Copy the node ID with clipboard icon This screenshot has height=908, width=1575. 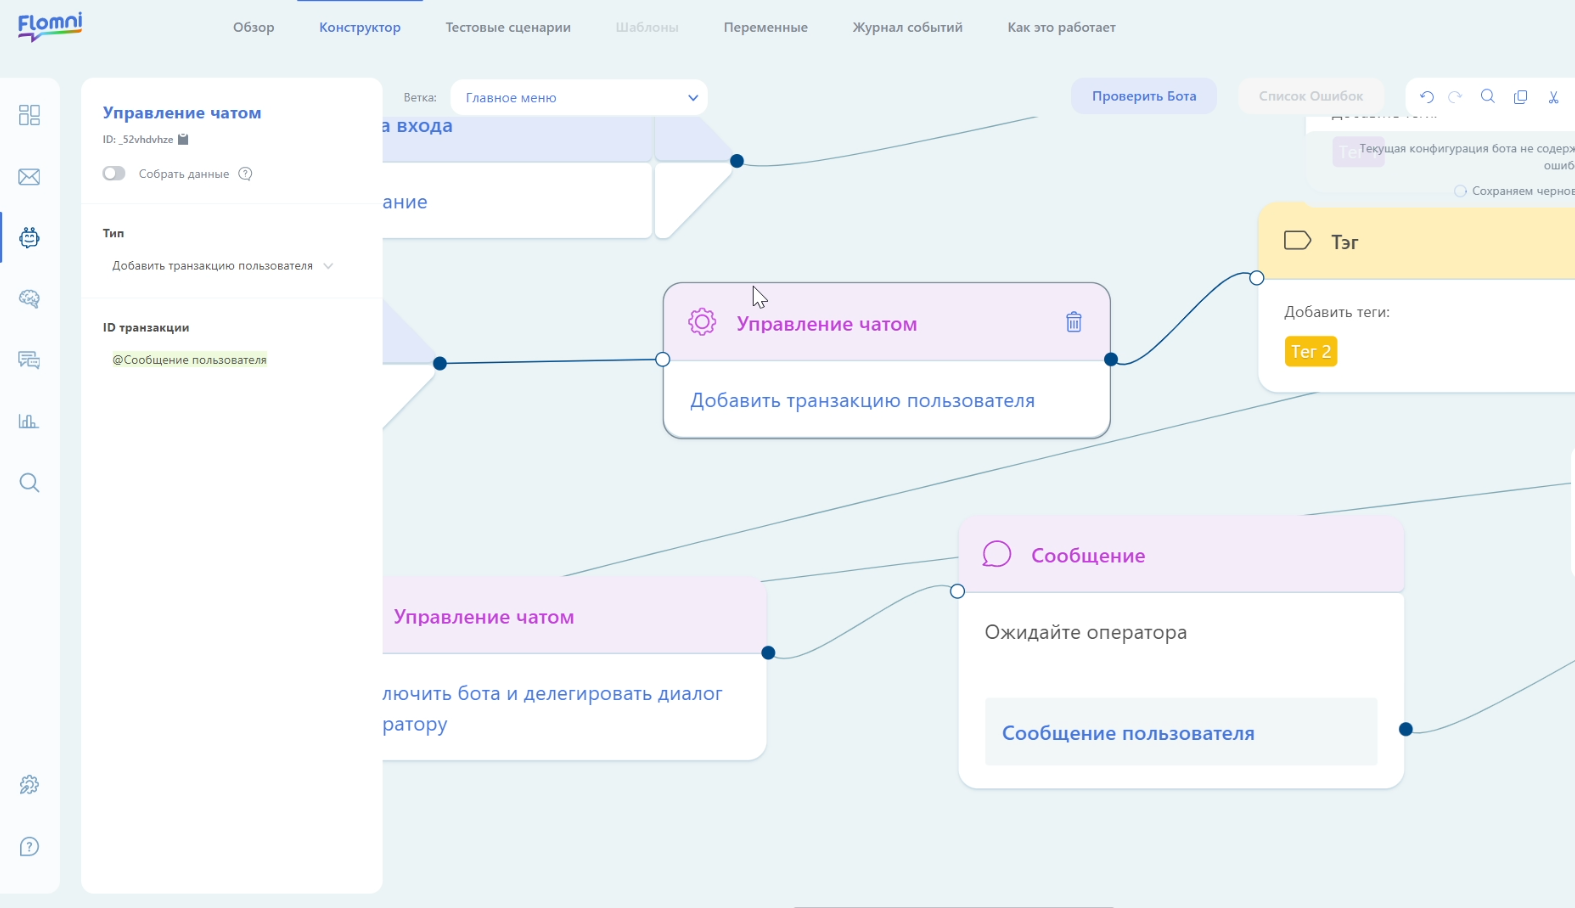pos(183,140)
